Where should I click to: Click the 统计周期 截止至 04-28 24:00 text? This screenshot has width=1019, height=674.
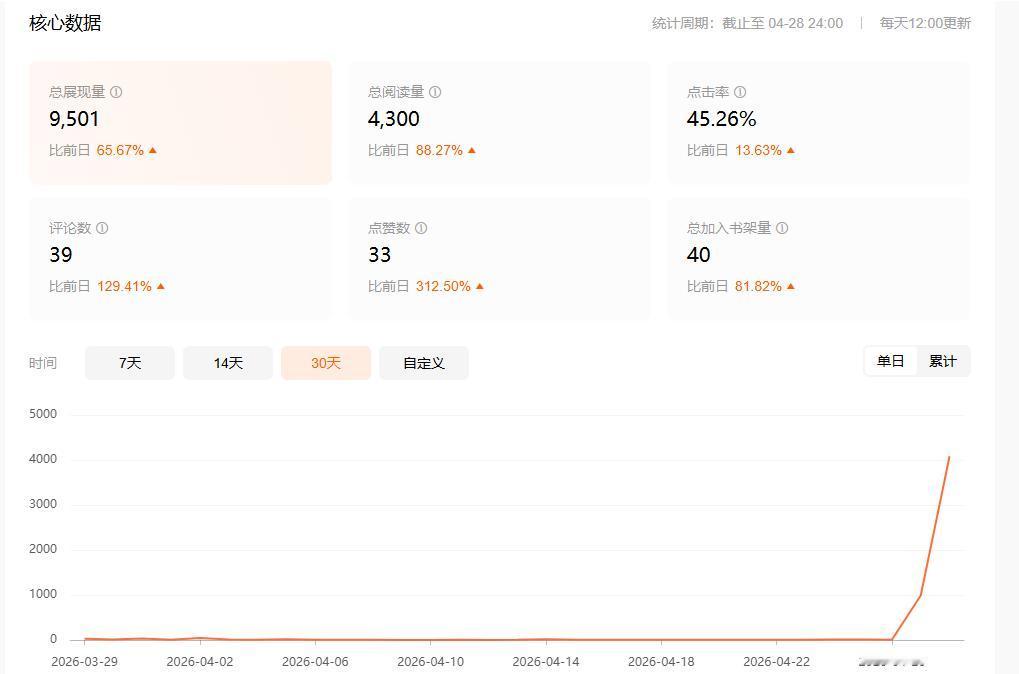[x=747, y=23]
